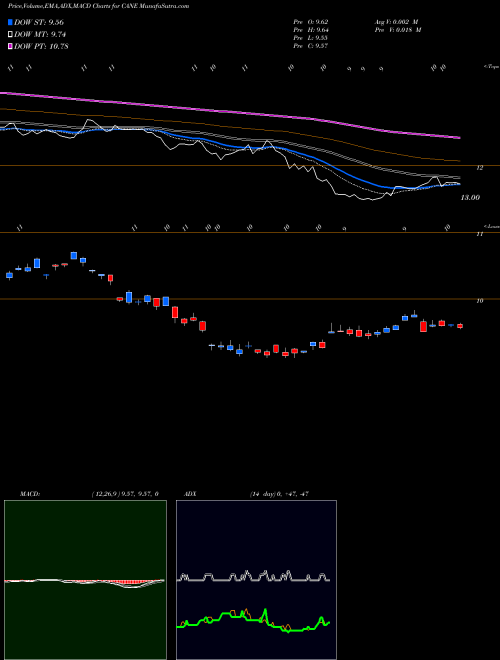The image size is (500, 660).
Task: Click the '13.00' price label
Action: click(x=470, y=197)
